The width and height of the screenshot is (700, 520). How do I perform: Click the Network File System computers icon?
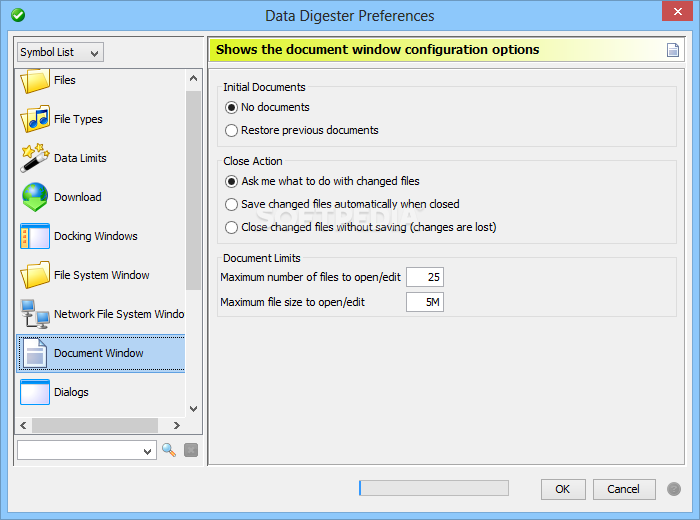[35, 313]
